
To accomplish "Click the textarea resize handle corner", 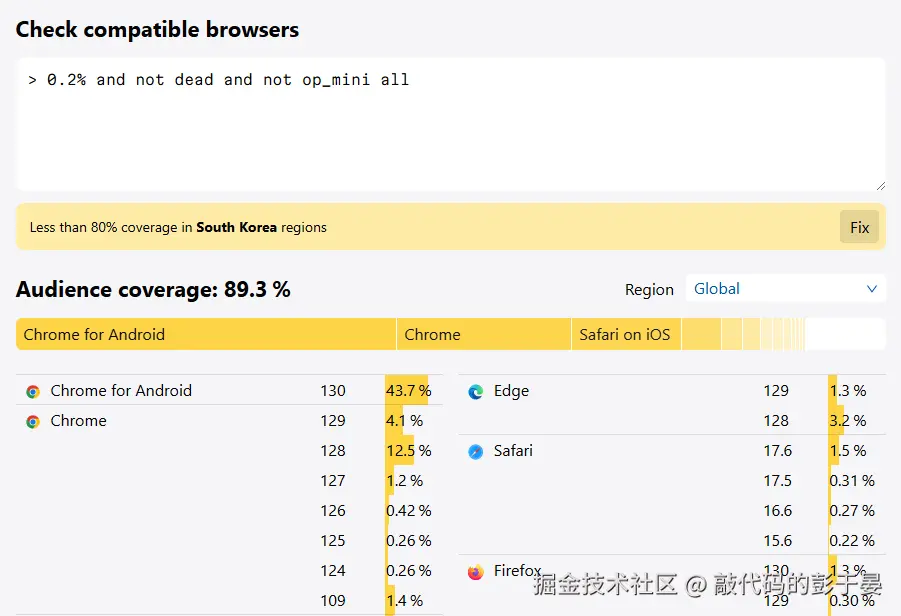I will (x=881, y=186).
